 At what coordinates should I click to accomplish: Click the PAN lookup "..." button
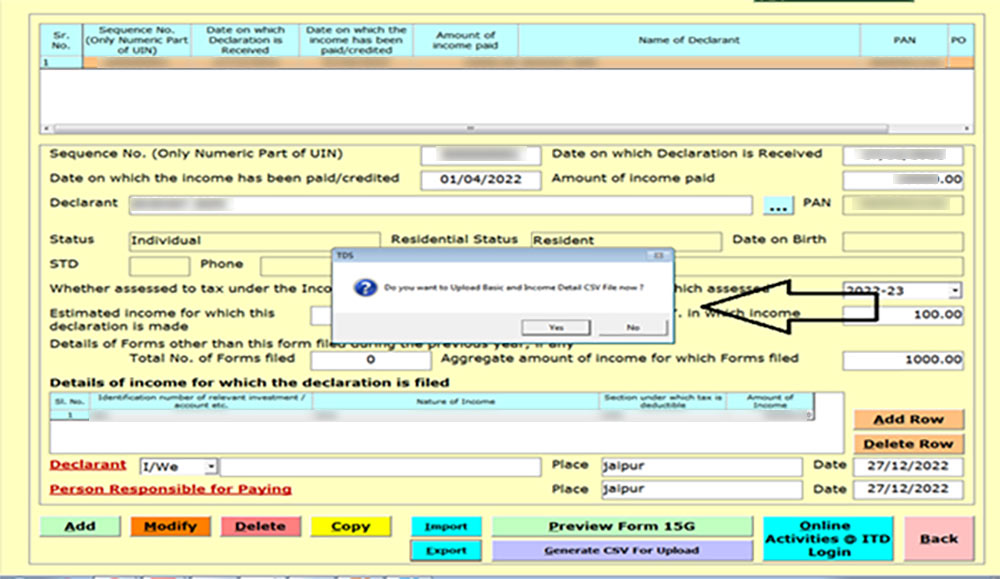pos(778,204)
